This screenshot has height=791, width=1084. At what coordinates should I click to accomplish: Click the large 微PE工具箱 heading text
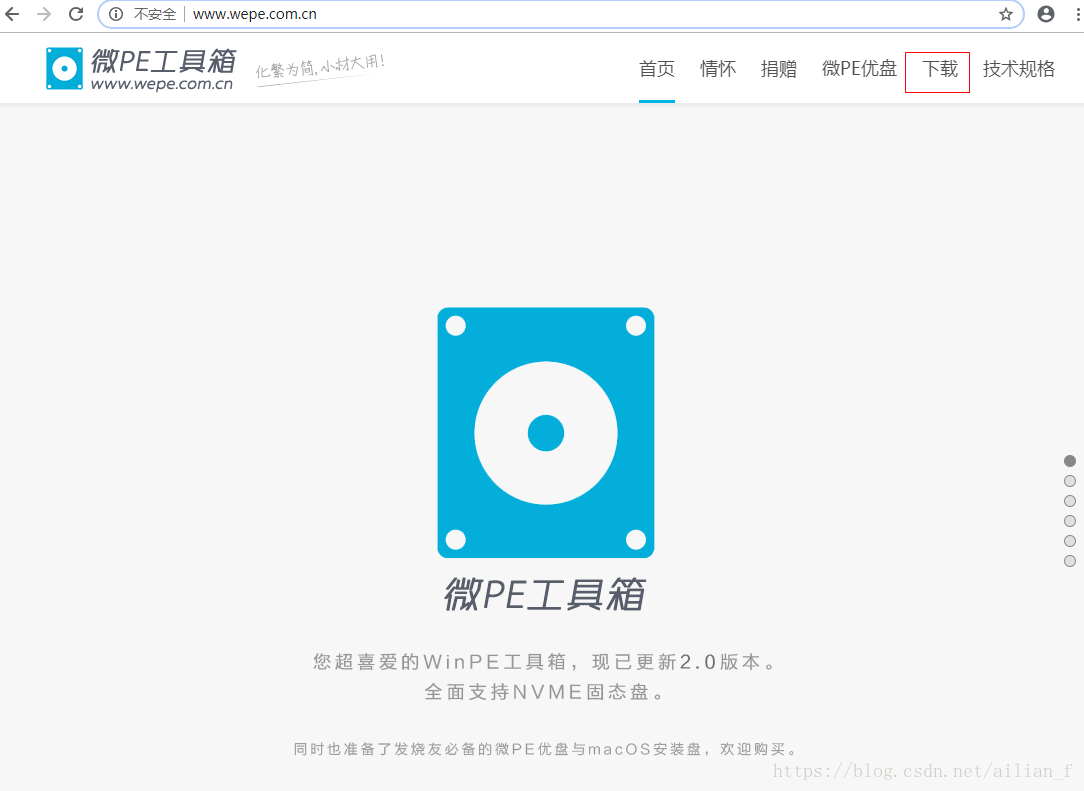click(545, 594)
